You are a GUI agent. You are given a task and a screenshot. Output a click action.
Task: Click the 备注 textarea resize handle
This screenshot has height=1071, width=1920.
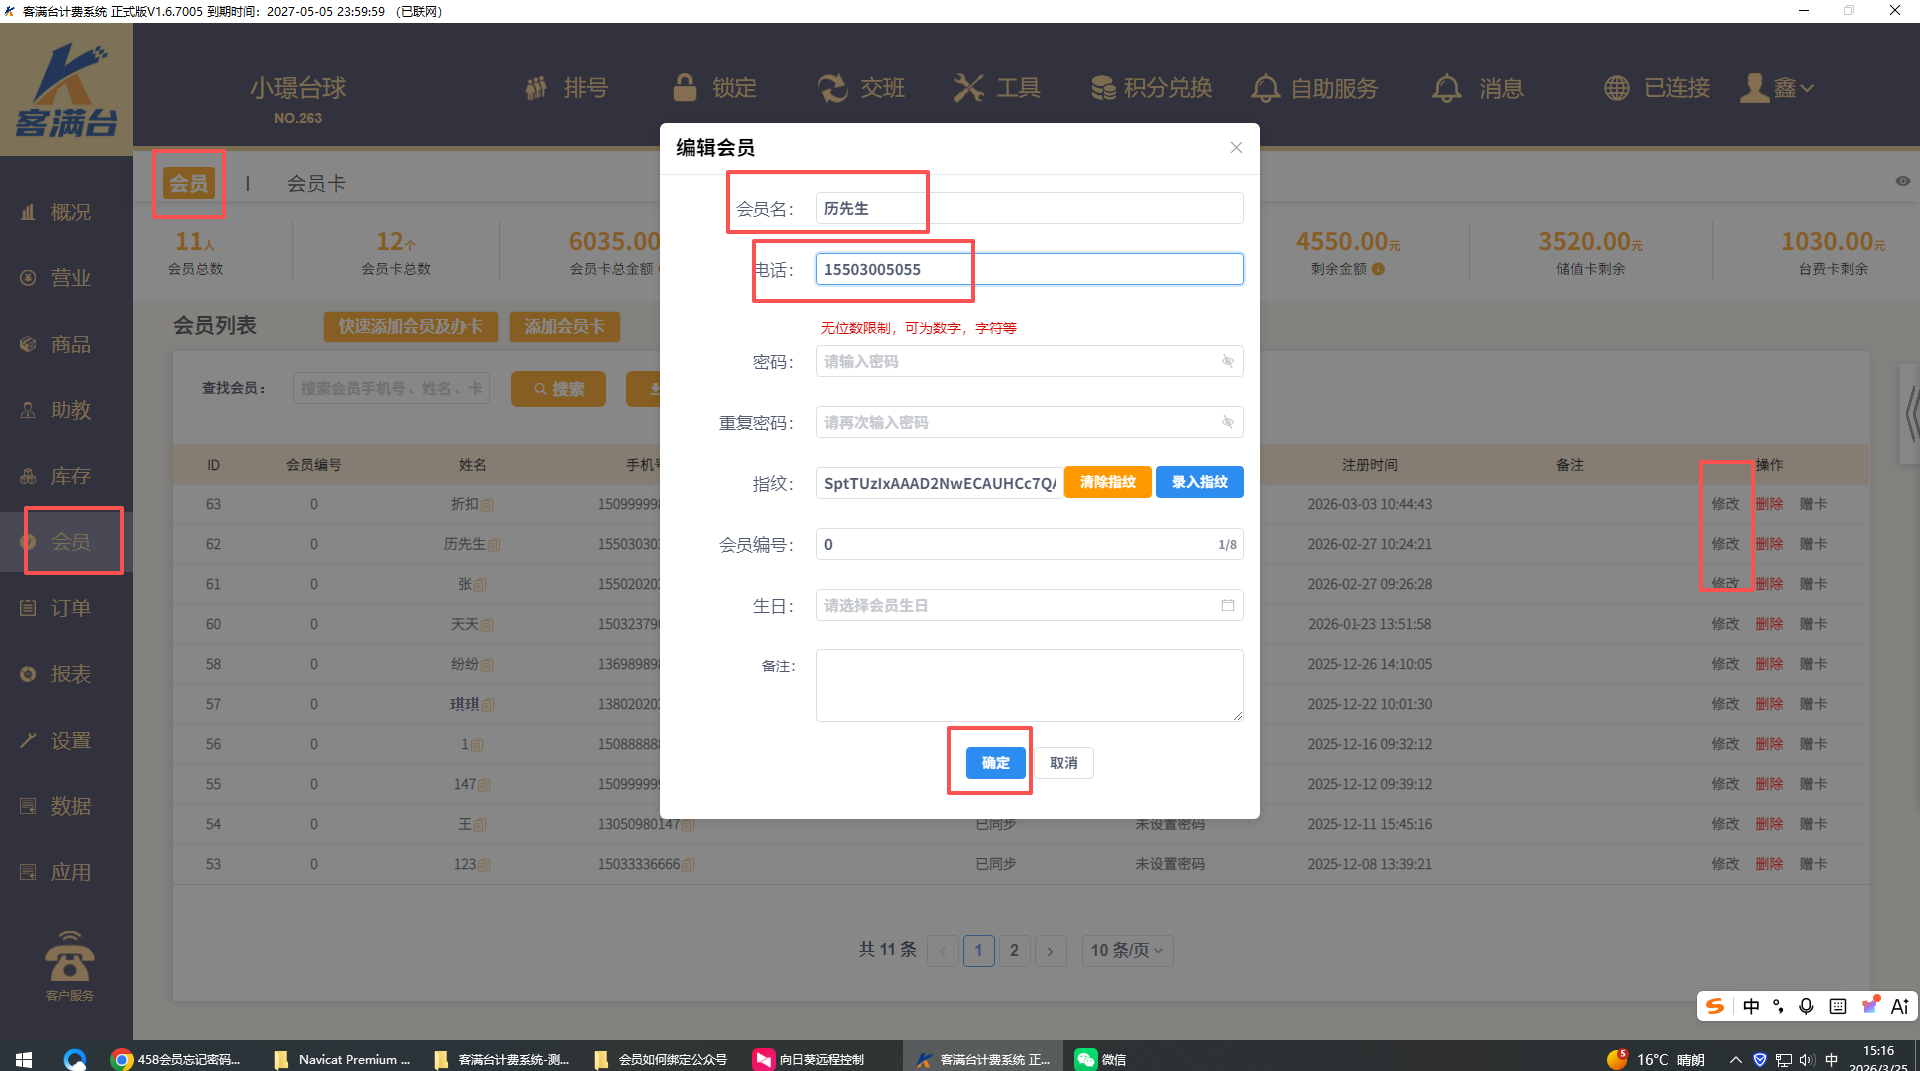pyautogui.click(x=1237, y=715)
